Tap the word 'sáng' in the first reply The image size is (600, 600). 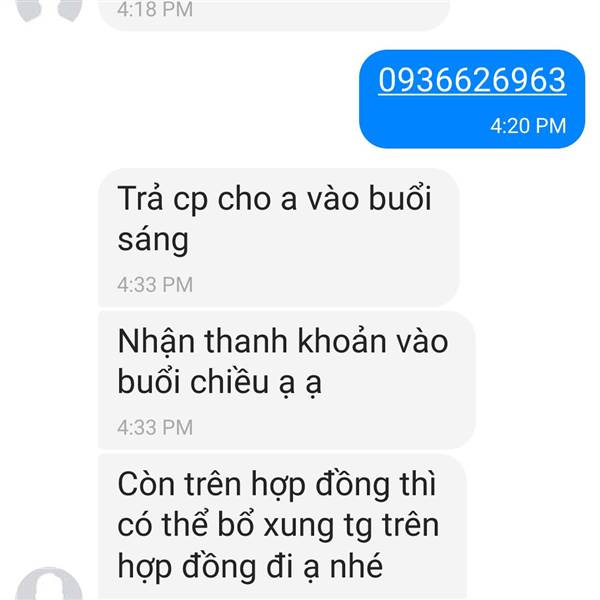click(153, 241)
